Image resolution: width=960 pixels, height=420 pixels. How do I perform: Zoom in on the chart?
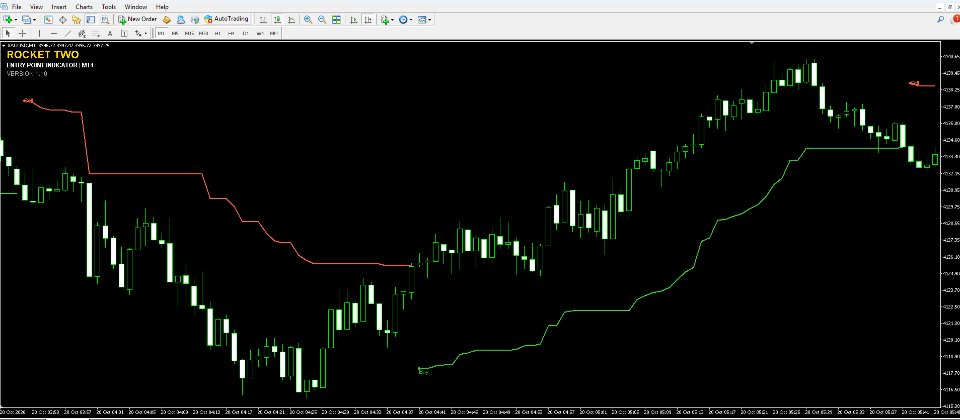tap(307, 20)
